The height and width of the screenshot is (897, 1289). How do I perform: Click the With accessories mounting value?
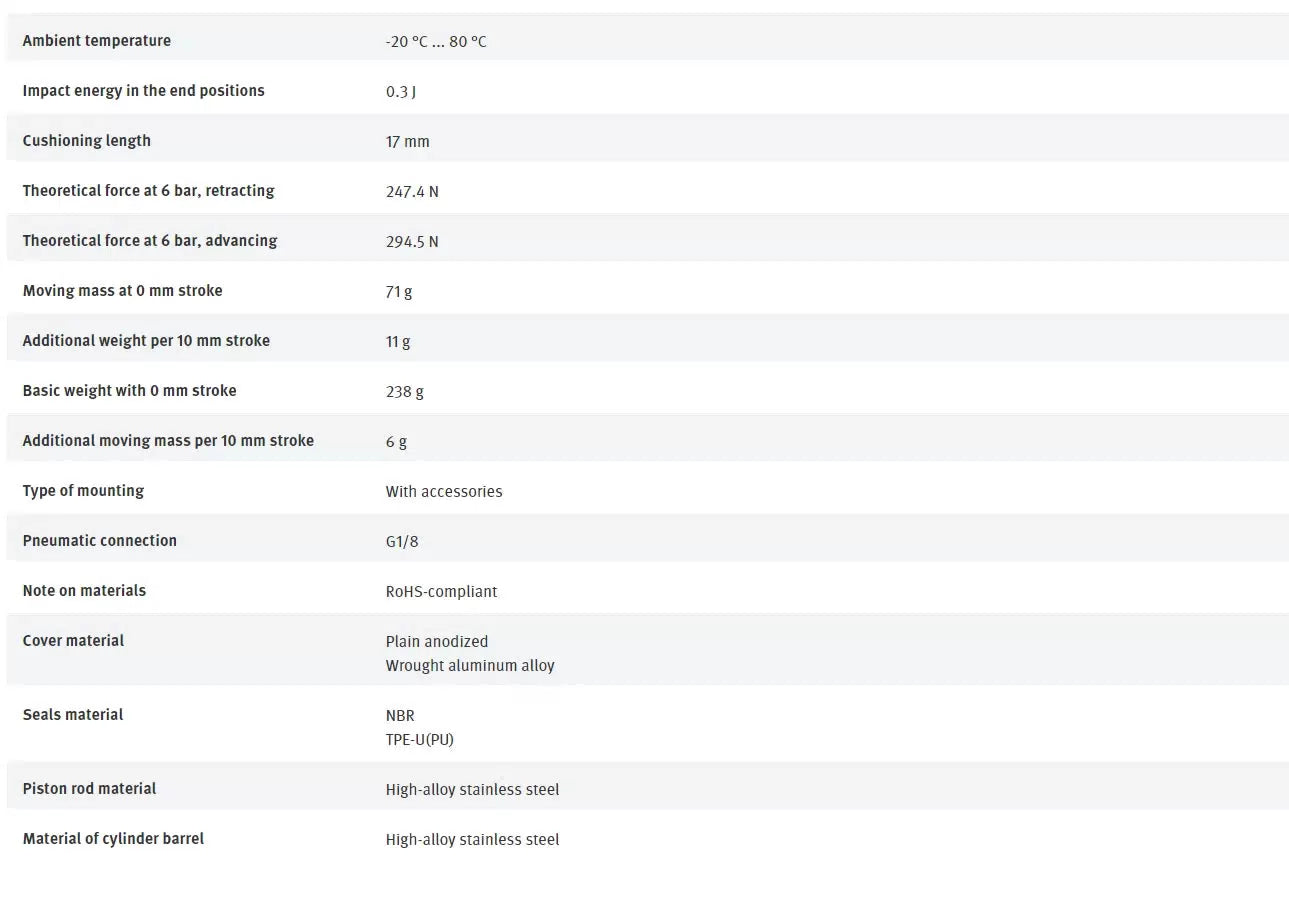coord(444,492)
